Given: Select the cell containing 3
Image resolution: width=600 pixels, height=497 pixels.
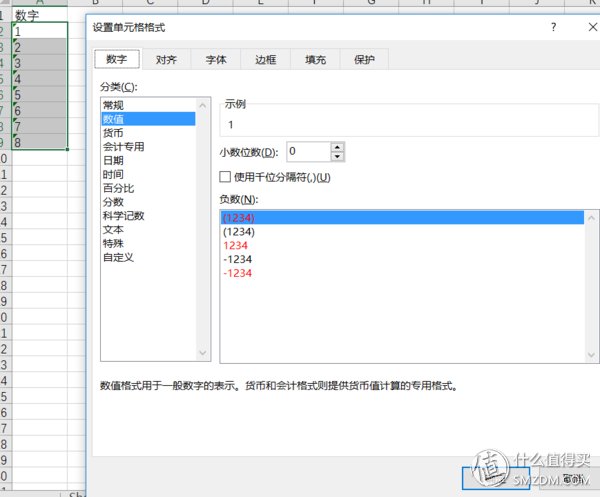Looking at the screenshot, I should 40,62.
